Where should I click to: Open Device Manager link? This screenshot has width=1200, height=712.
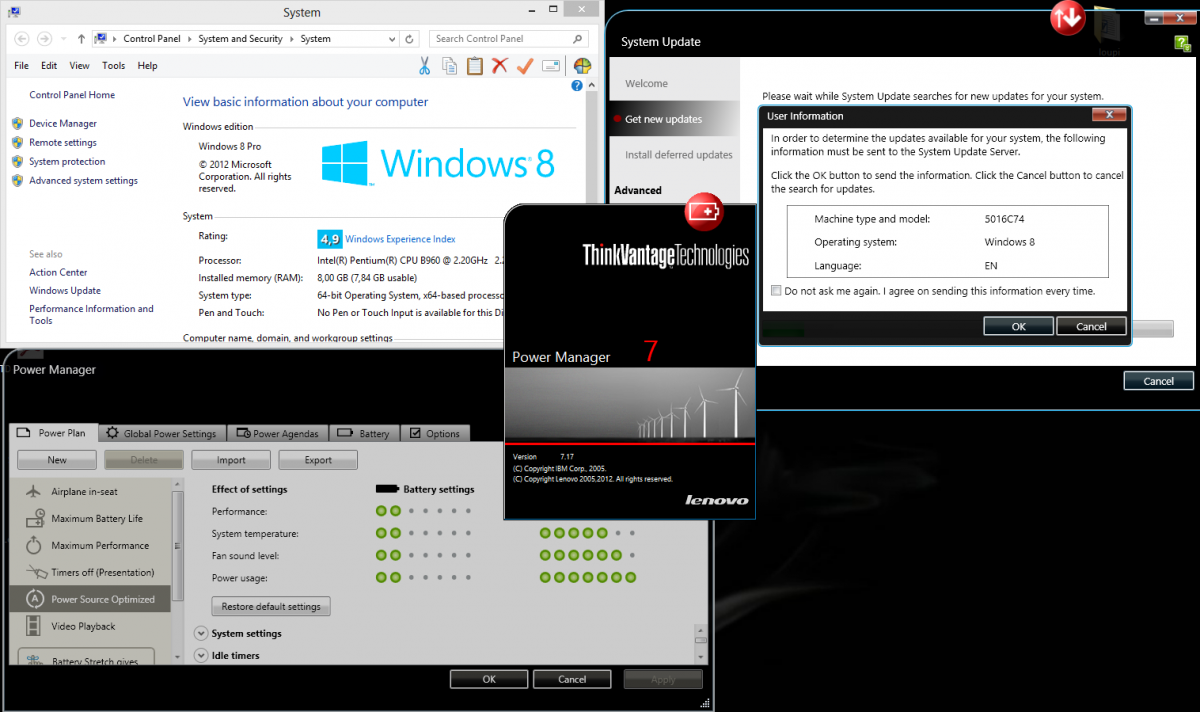click(x=63, y=123)
